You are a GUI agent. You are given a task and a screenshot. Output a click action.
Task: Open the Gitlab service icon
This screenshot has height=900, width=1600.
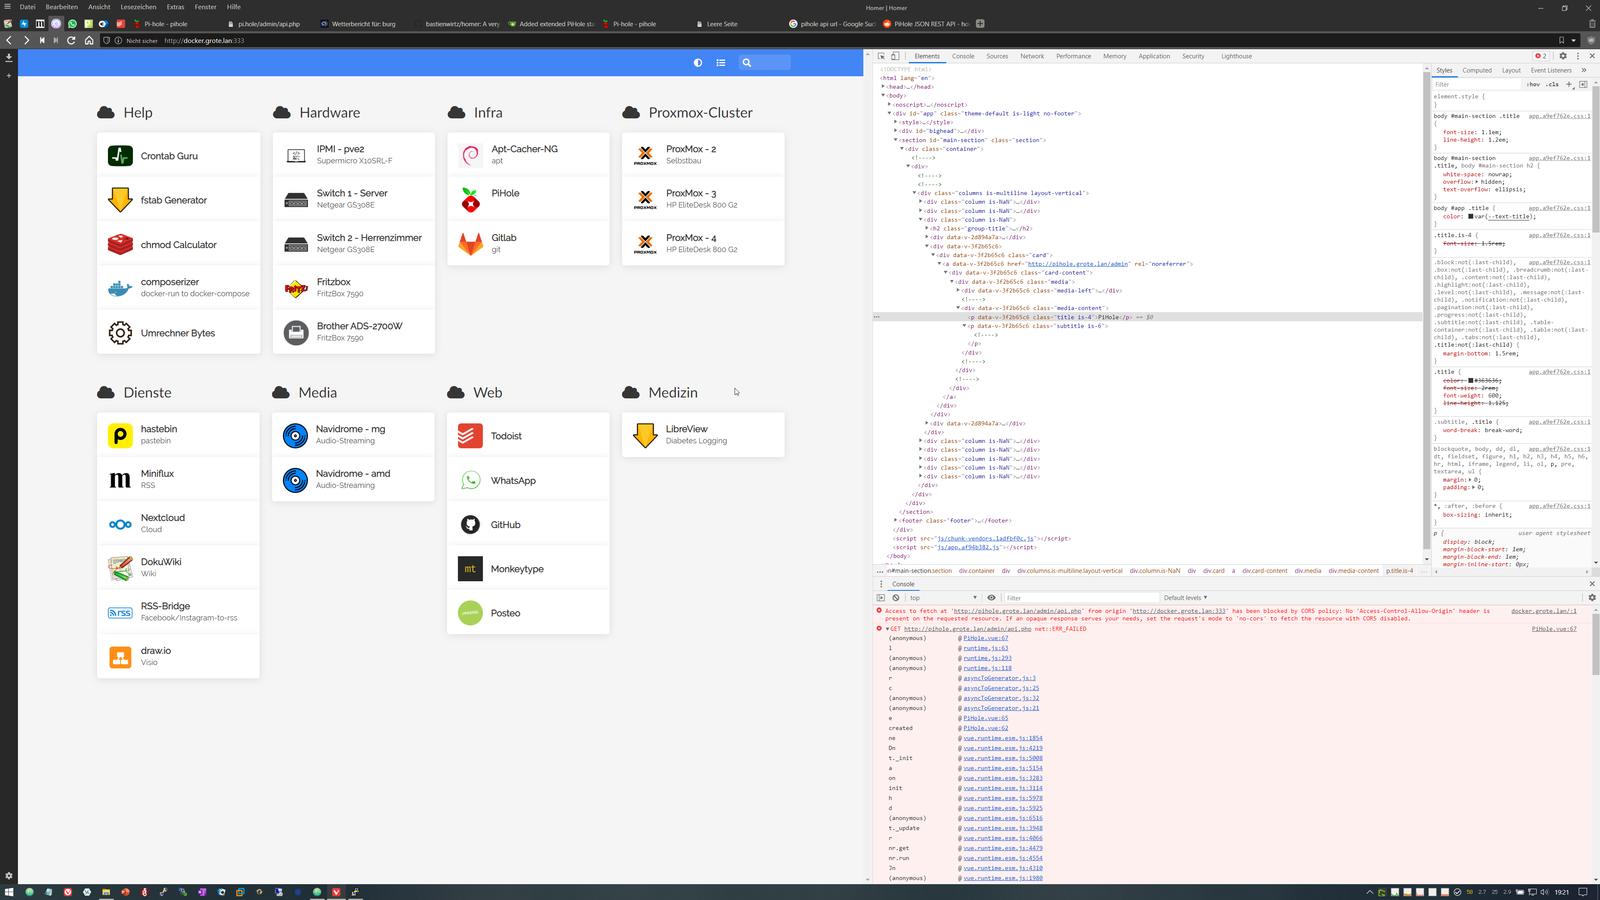pos(469,243)
